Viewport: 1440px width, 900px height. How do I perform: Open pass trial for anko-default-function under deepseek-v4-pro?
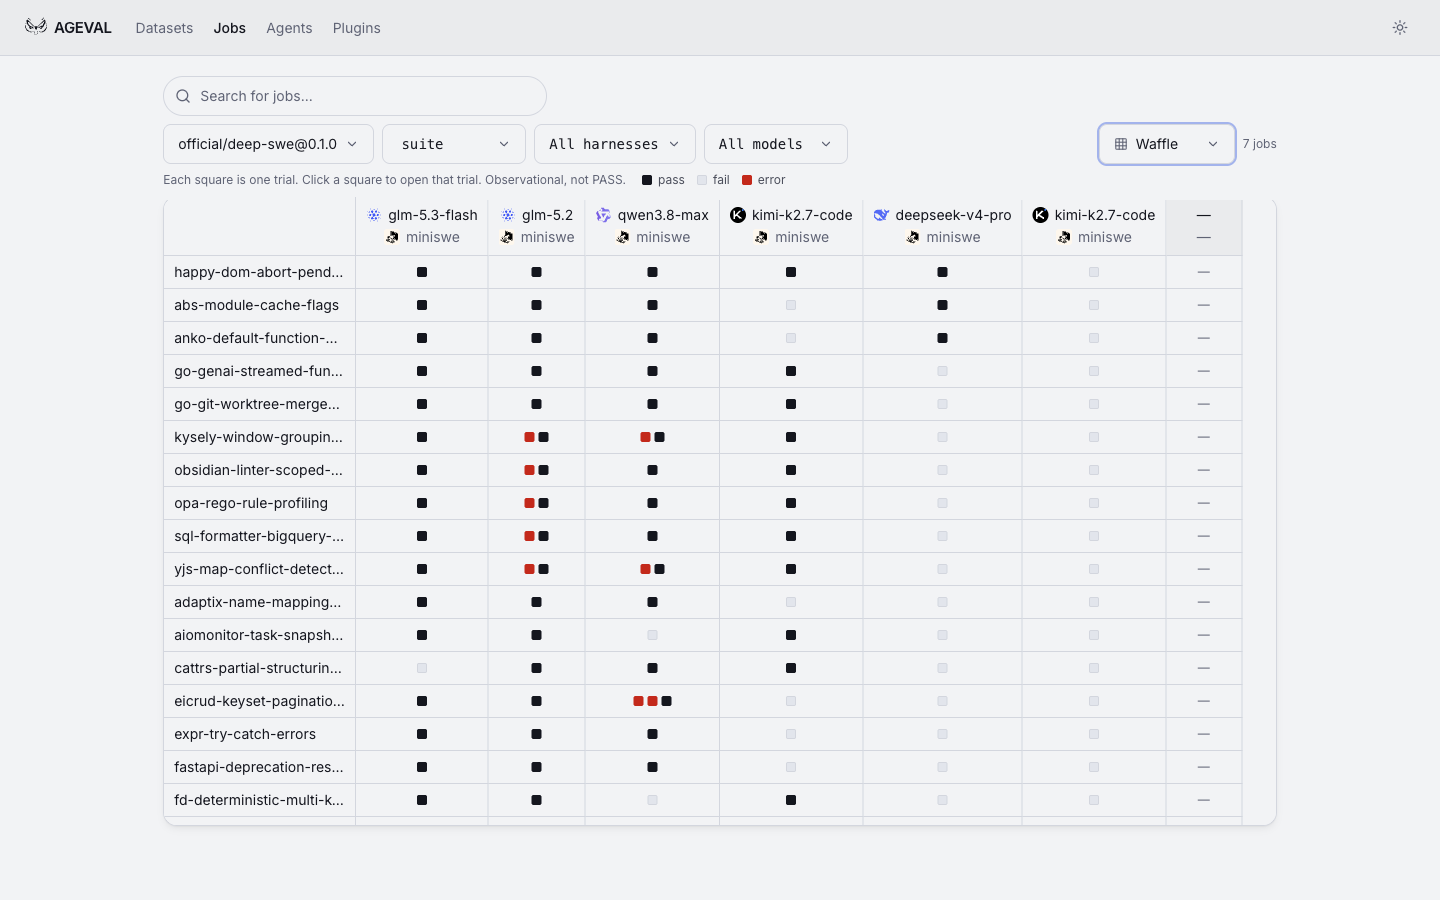[942, 338]
